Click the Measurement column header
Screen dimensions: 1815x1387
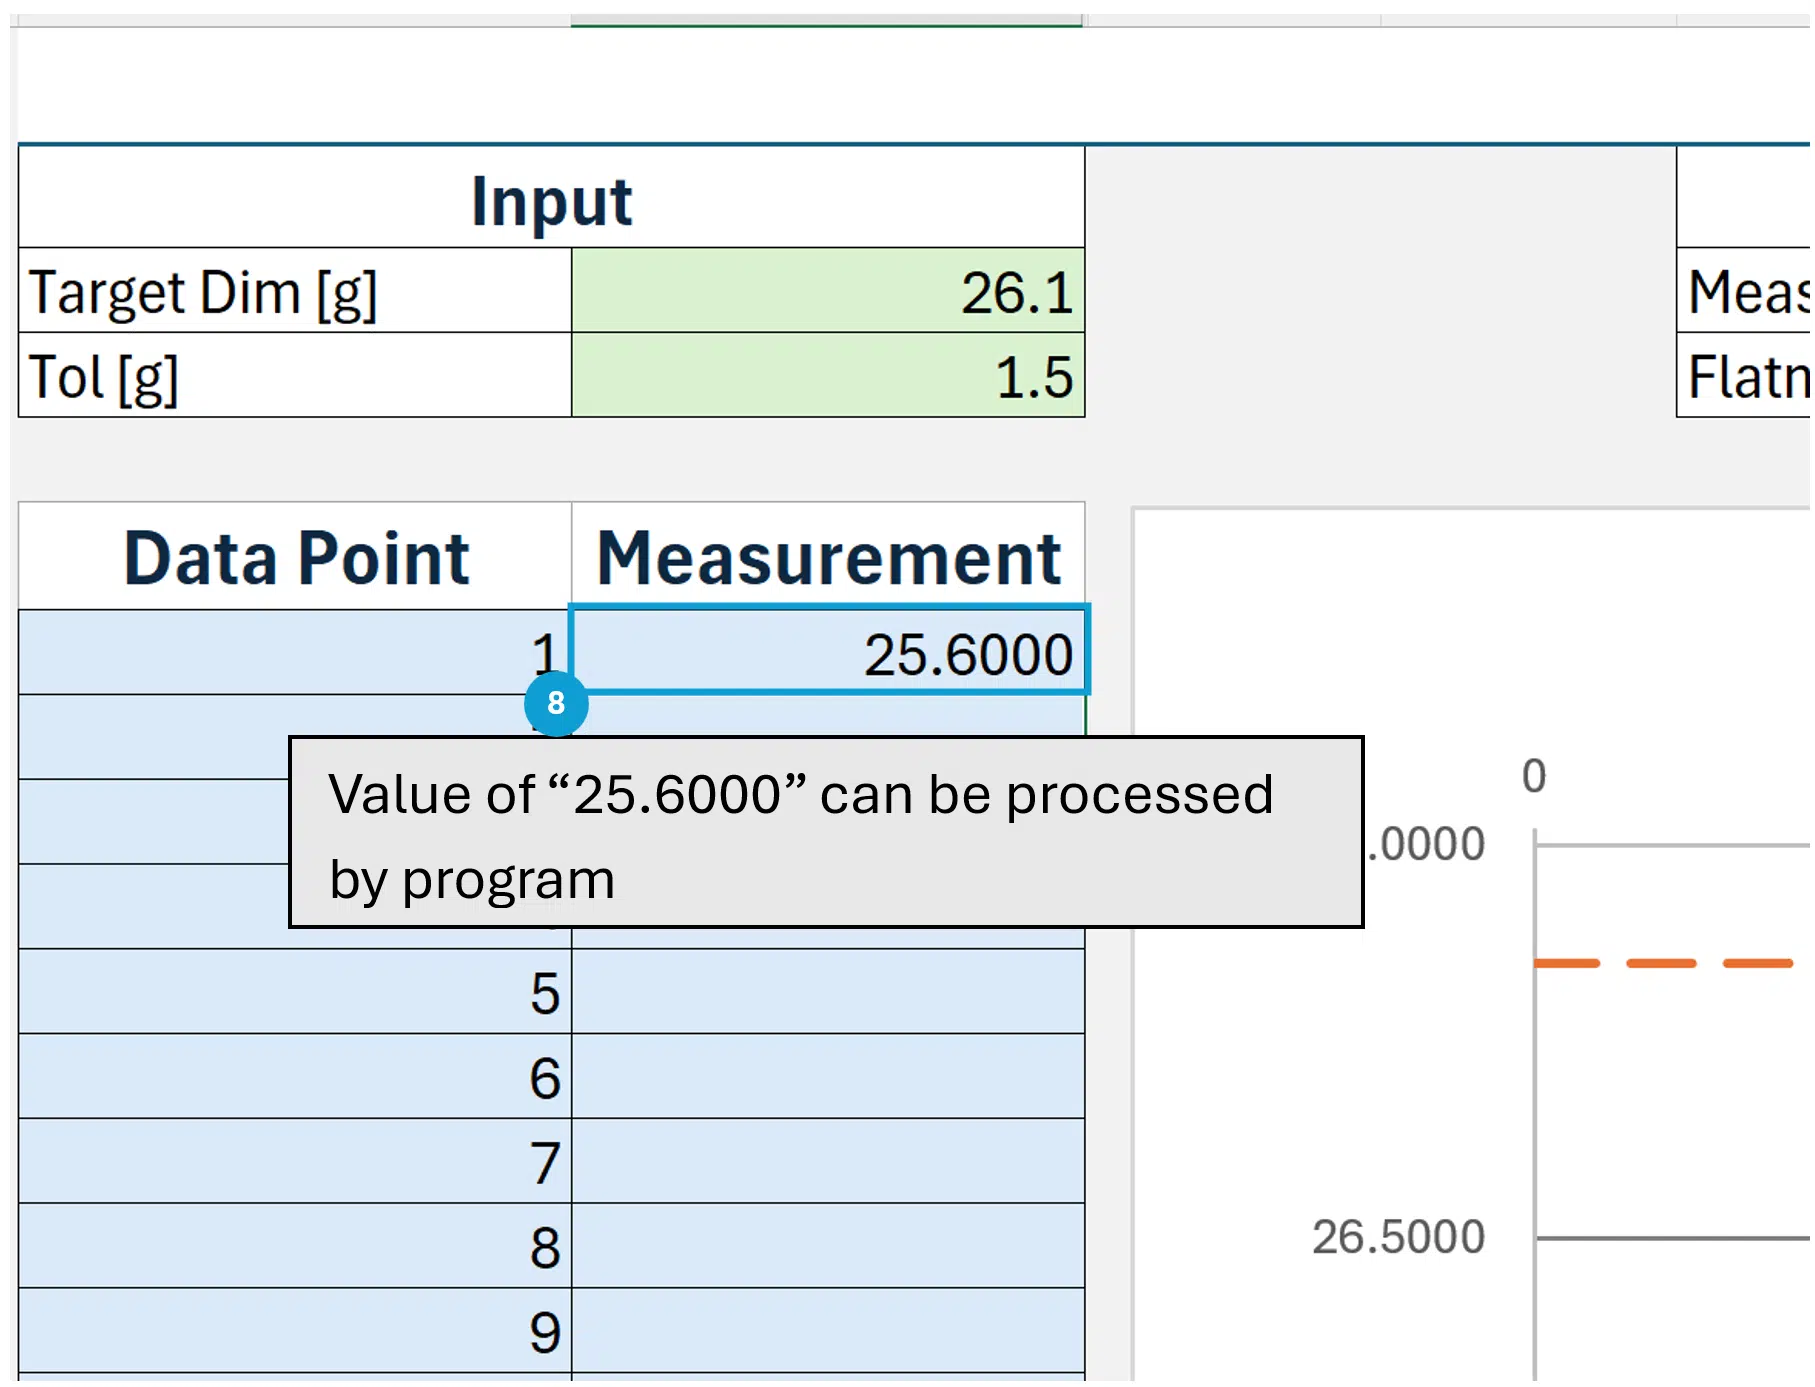tap(828, 557)
